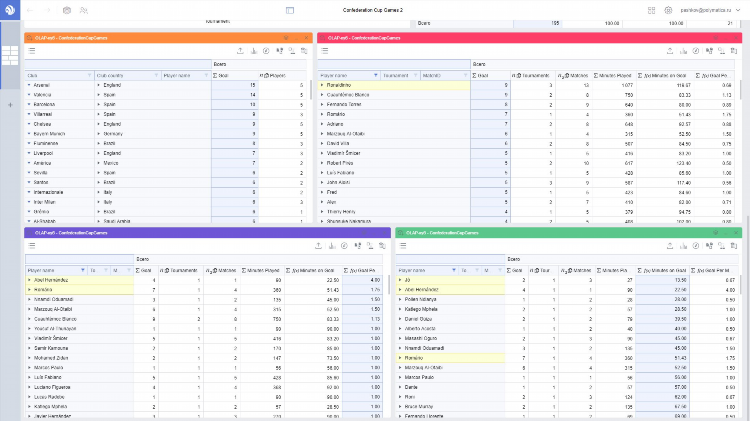The width and height of the screenshot is (750, 421).
Task: Click the orange panel vertical scrollbar
Action: [311, 91]
